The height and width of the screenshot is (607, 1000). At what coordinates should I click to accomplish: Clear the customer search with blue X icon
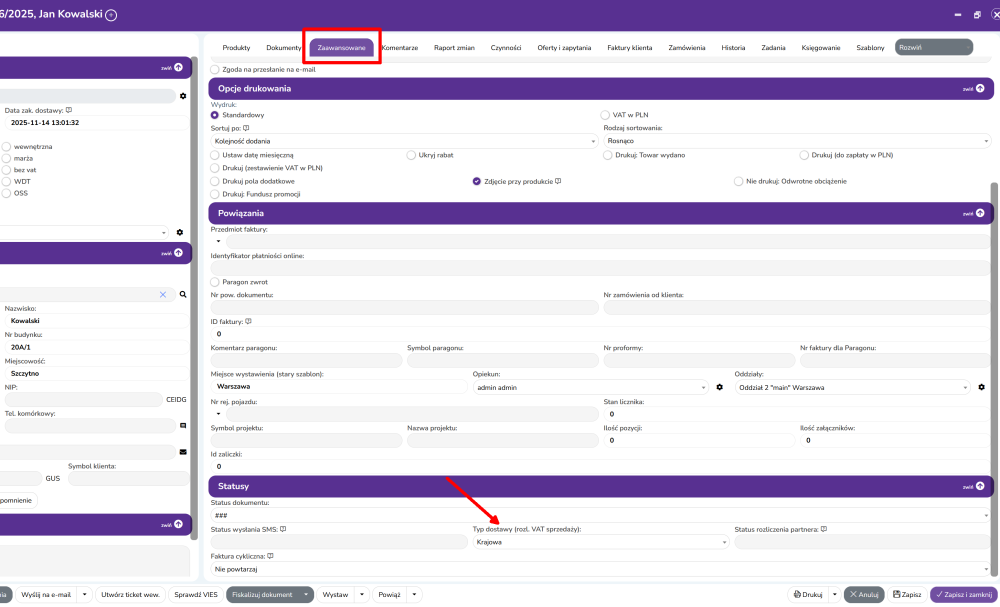pyautogui.click(x=163, y=295)
